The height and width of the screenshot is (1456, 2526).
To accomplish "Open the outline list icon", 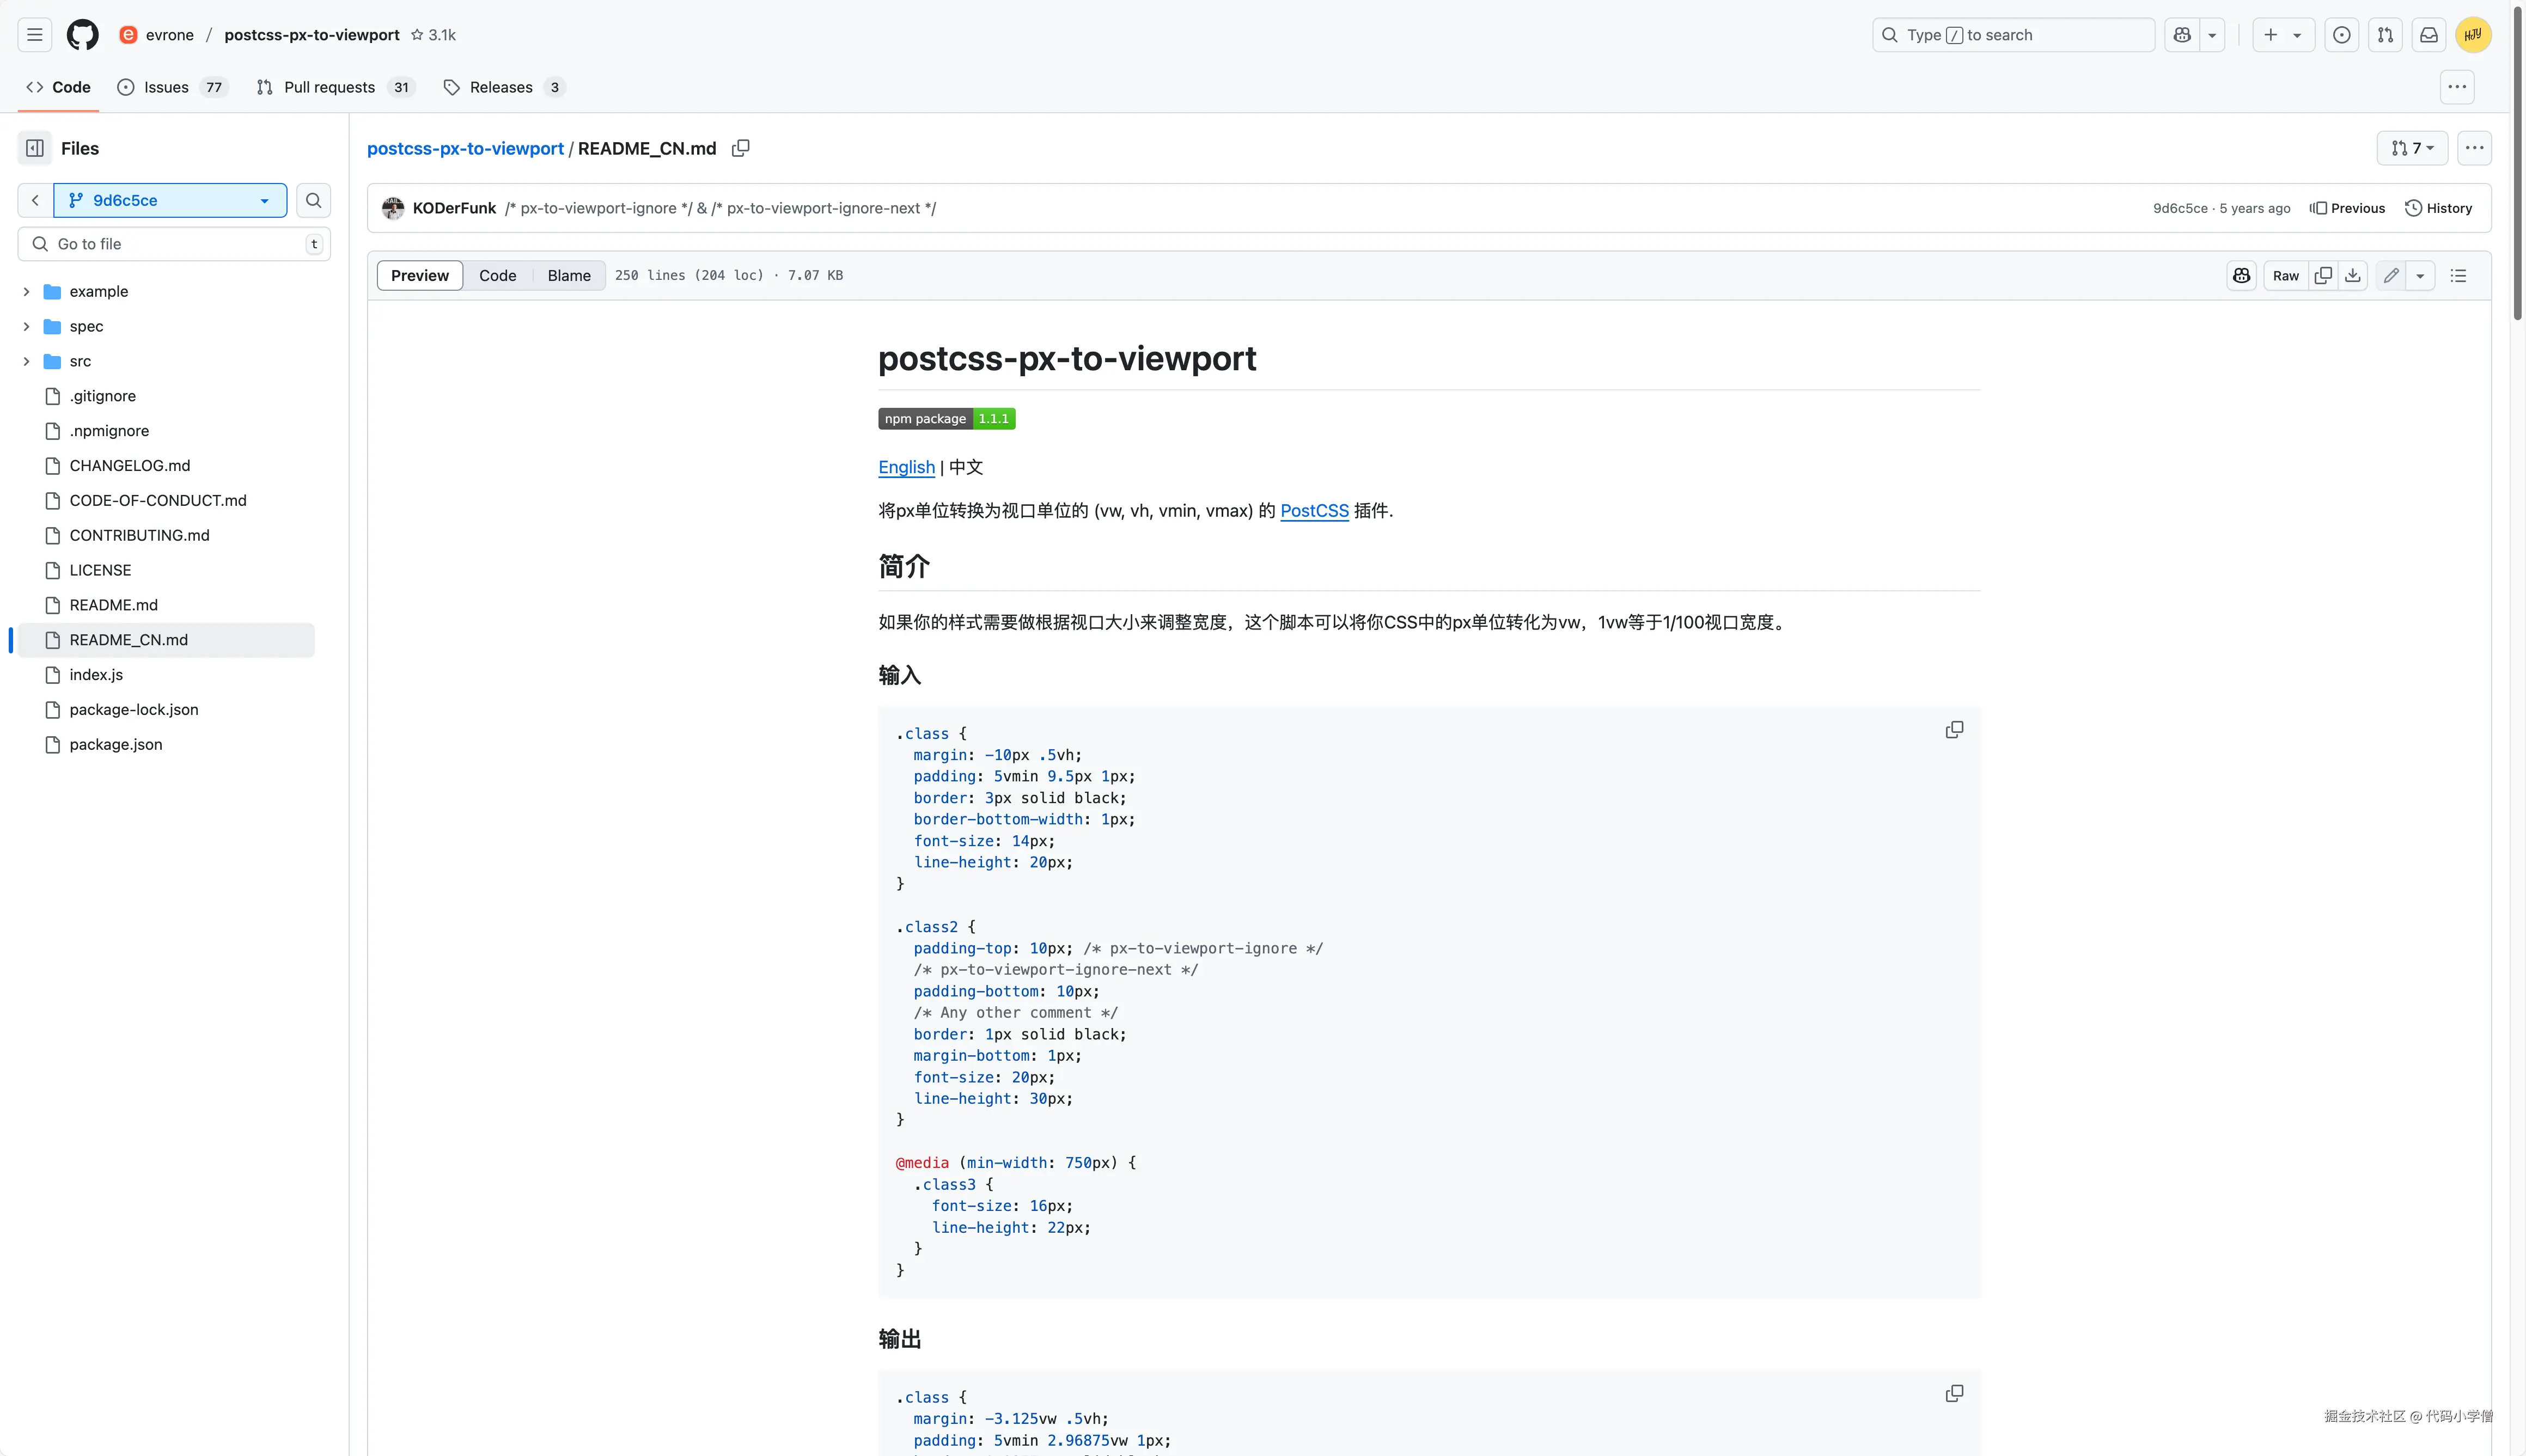I will 2458,275.
